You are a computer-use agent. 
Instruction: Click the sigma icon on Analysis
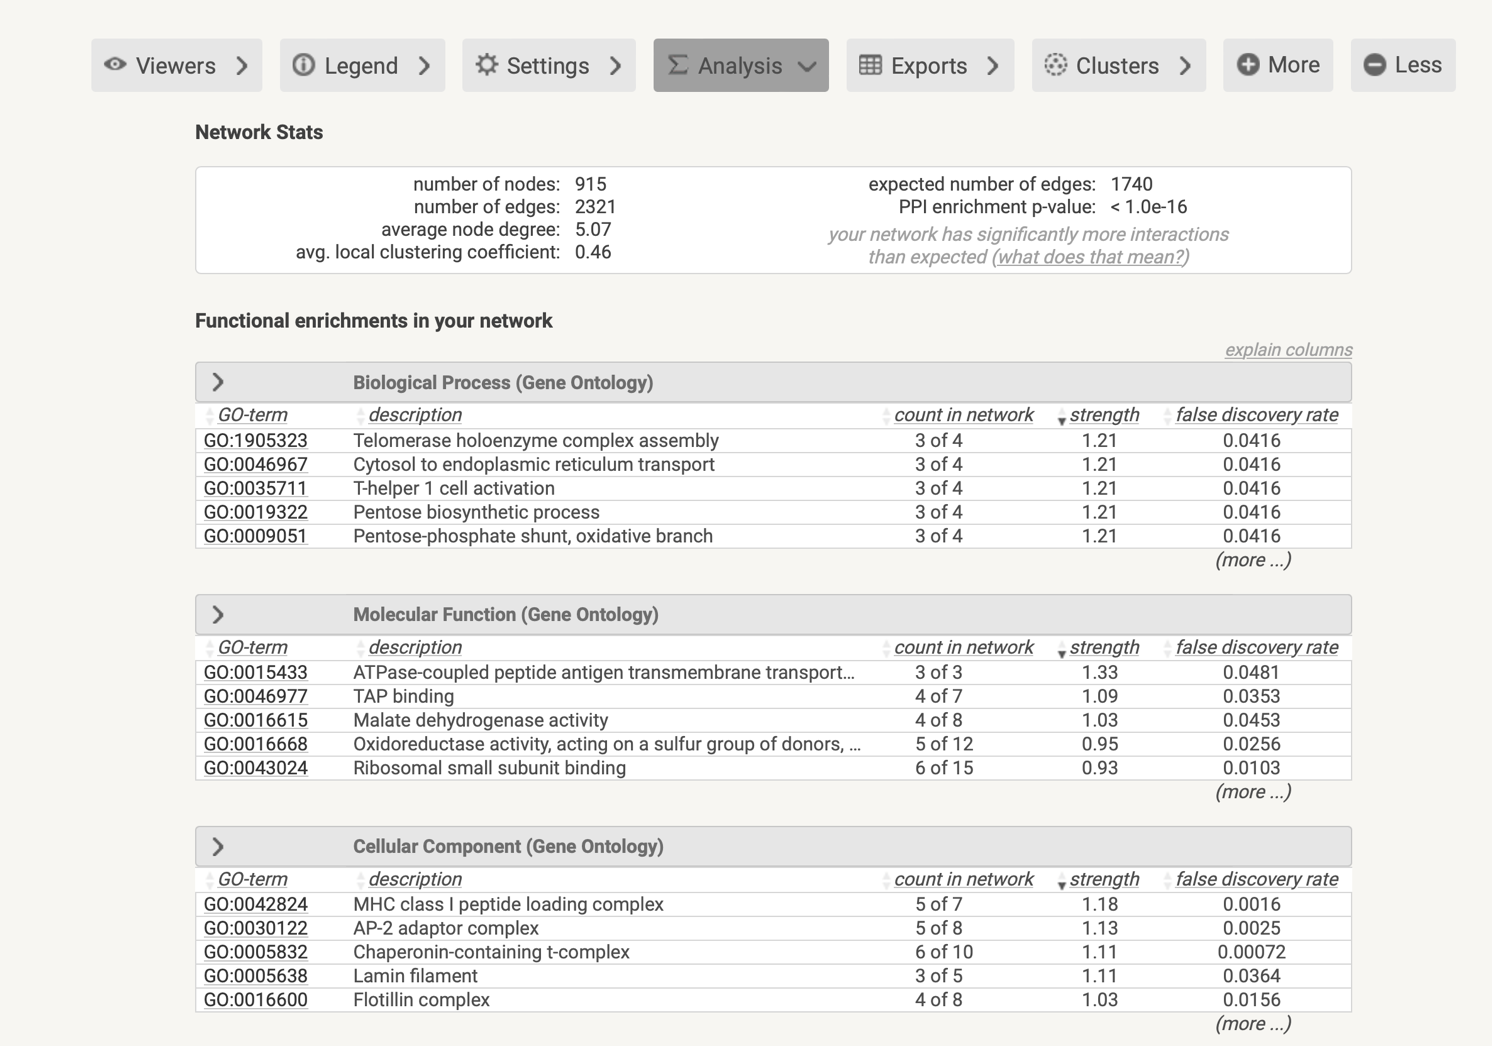678,65
